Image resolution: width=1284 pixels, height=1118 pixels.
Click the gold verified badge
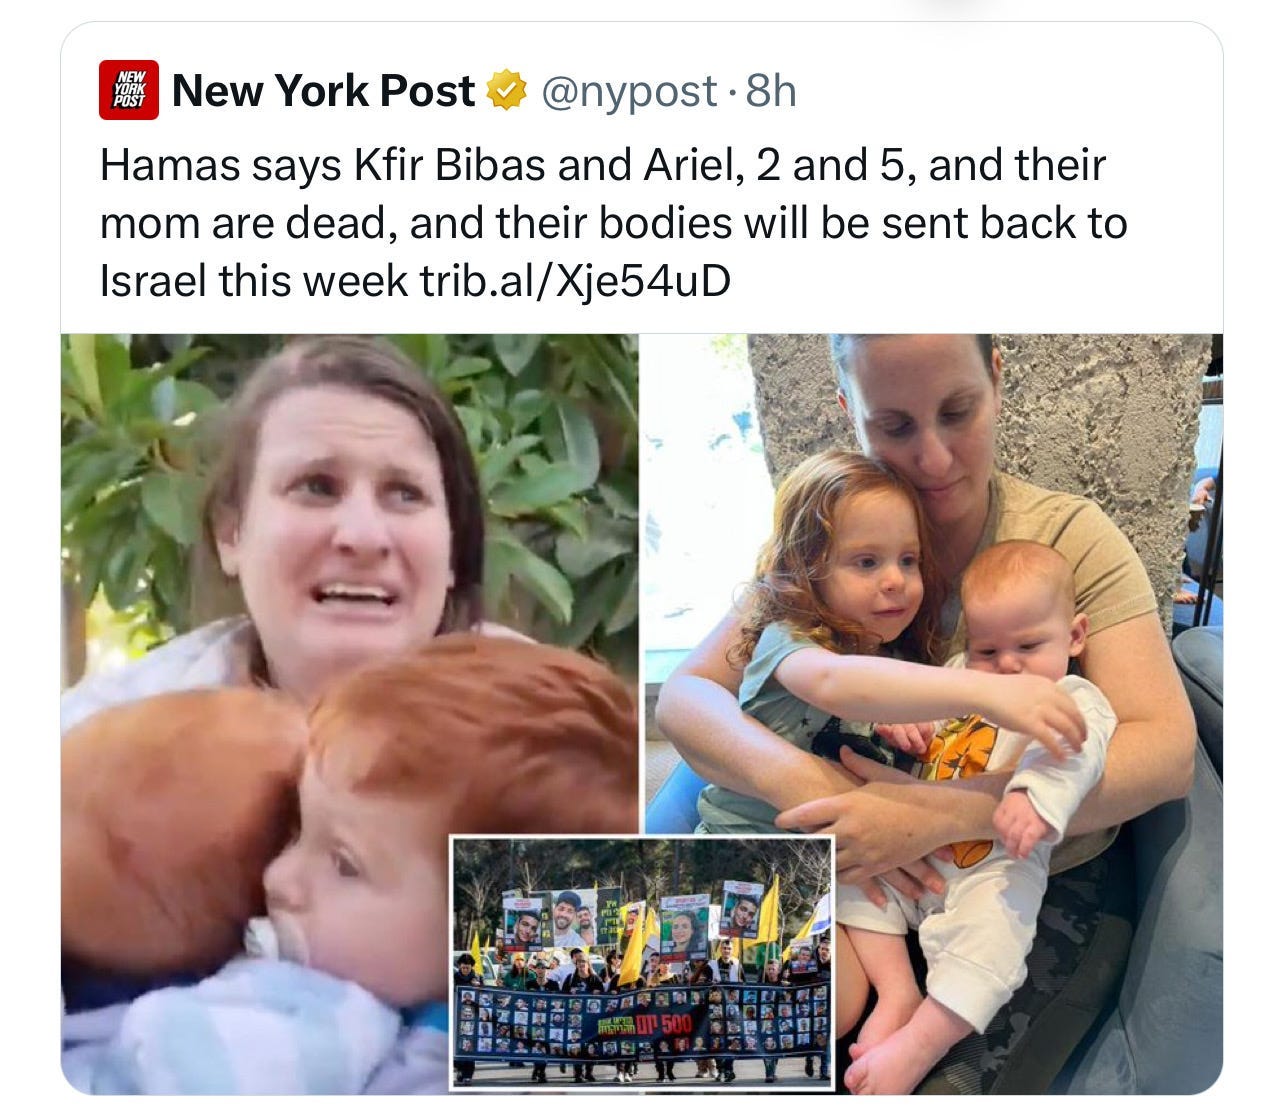coord(506,91)
